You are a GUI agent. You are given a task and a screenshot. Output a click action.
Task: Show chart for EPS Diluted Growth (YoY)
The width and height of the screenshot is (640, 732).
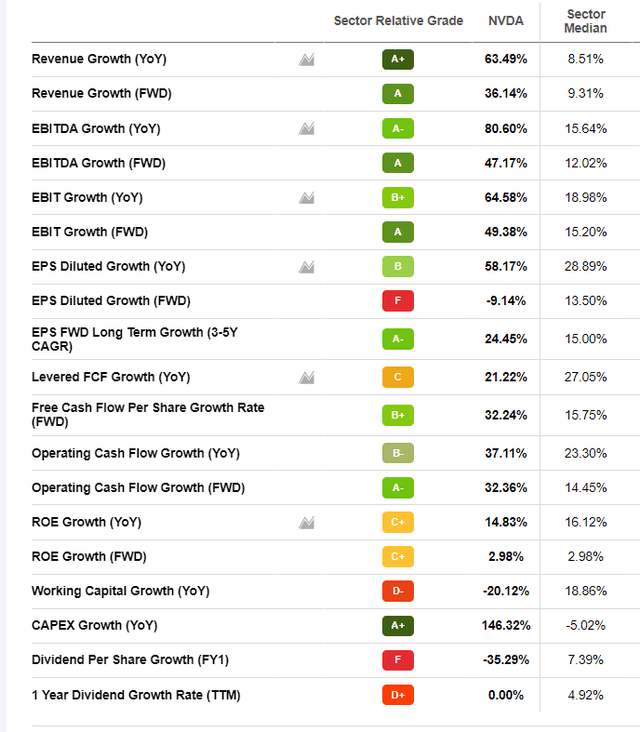(x=307, y=266)
